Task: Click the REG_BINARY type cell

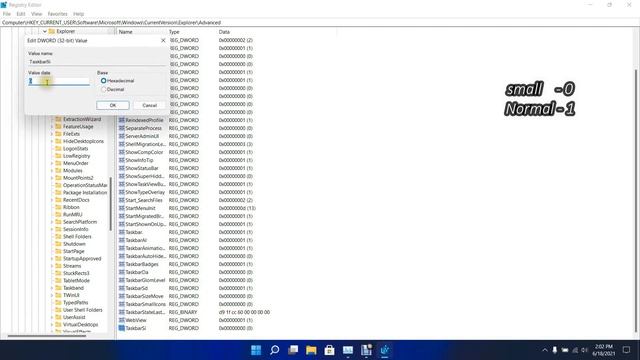Action: [x=183, y=312]
